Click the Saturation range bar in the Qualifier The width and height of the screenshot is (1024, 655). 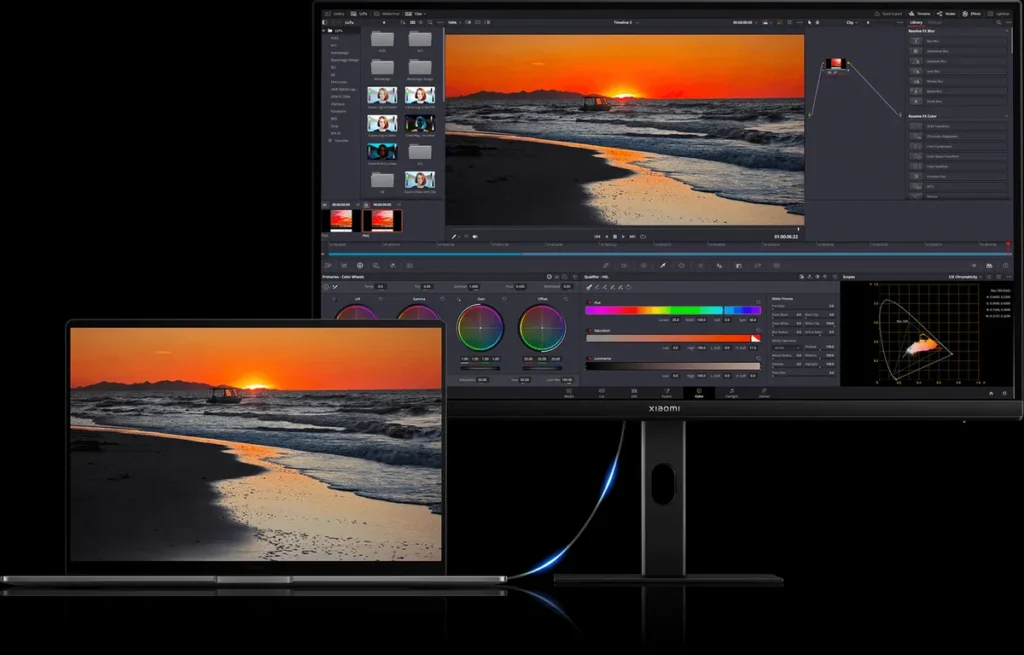(x=673, y=338)
